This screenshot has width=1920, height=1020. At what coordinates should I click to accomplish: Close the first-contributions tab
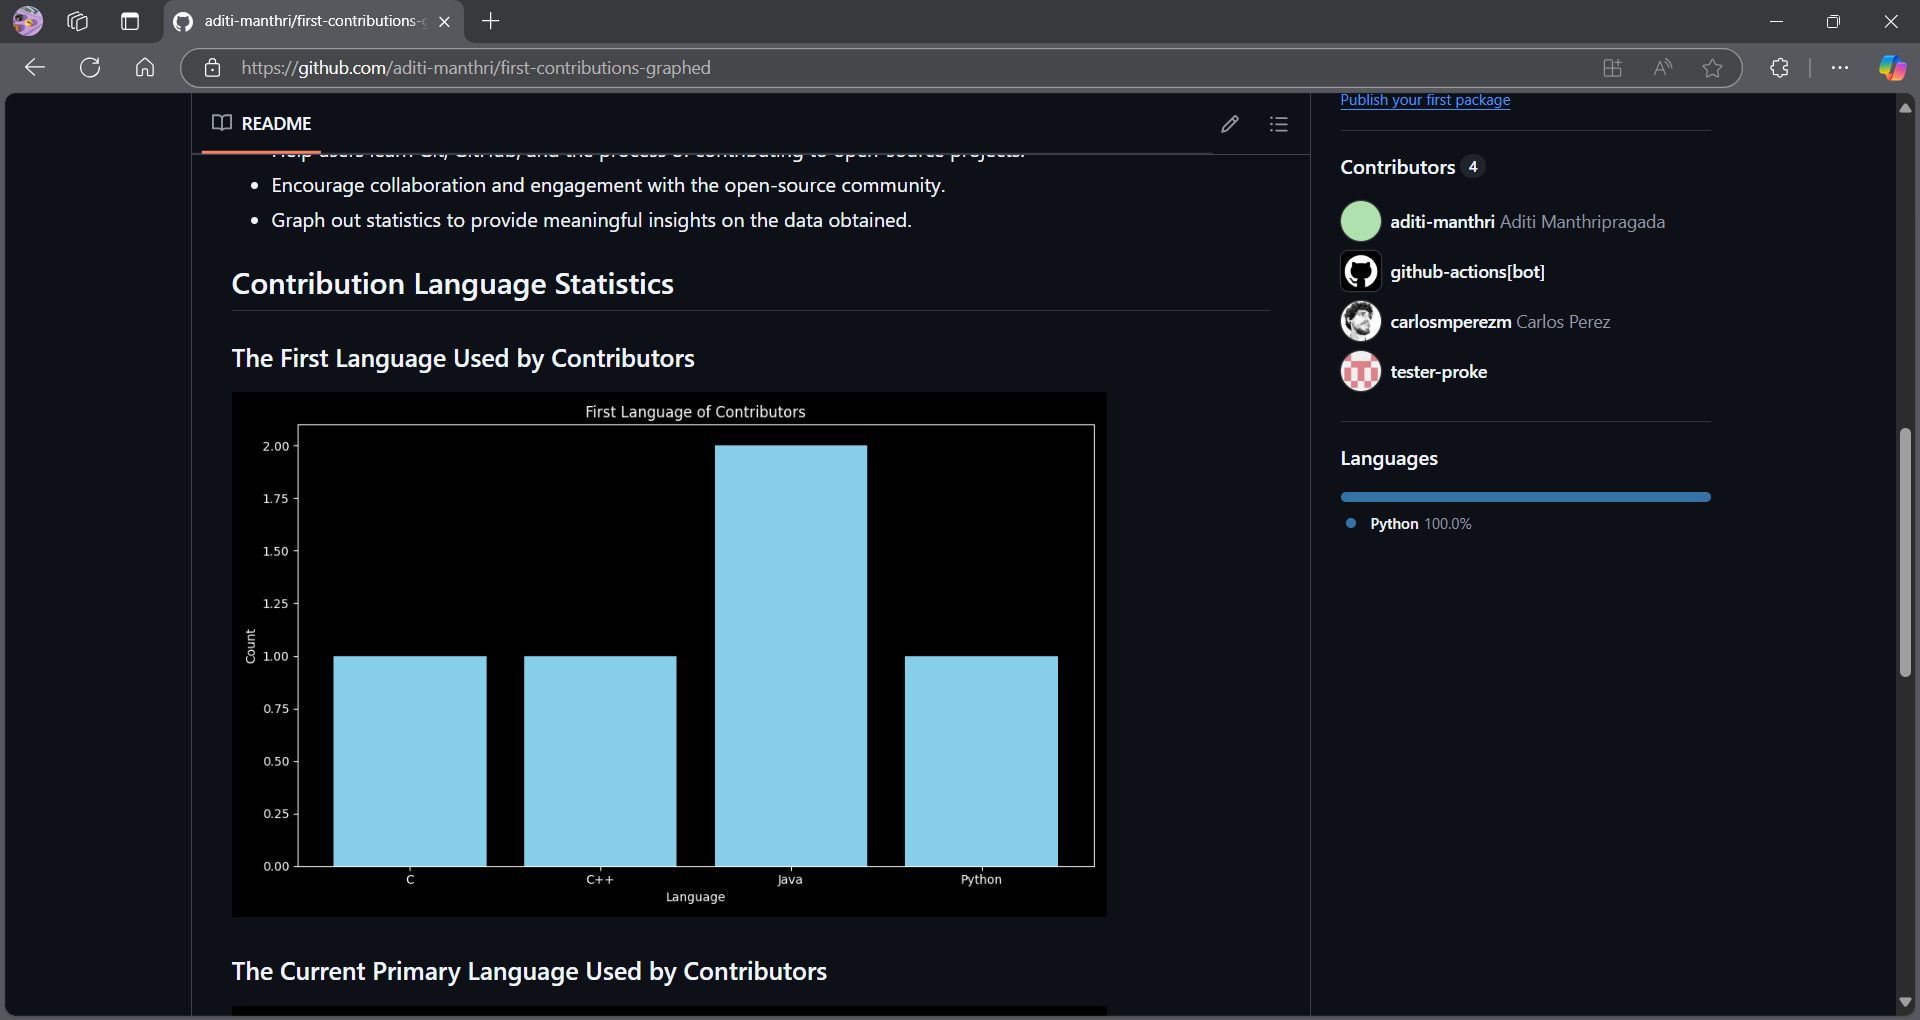point(445,22)
